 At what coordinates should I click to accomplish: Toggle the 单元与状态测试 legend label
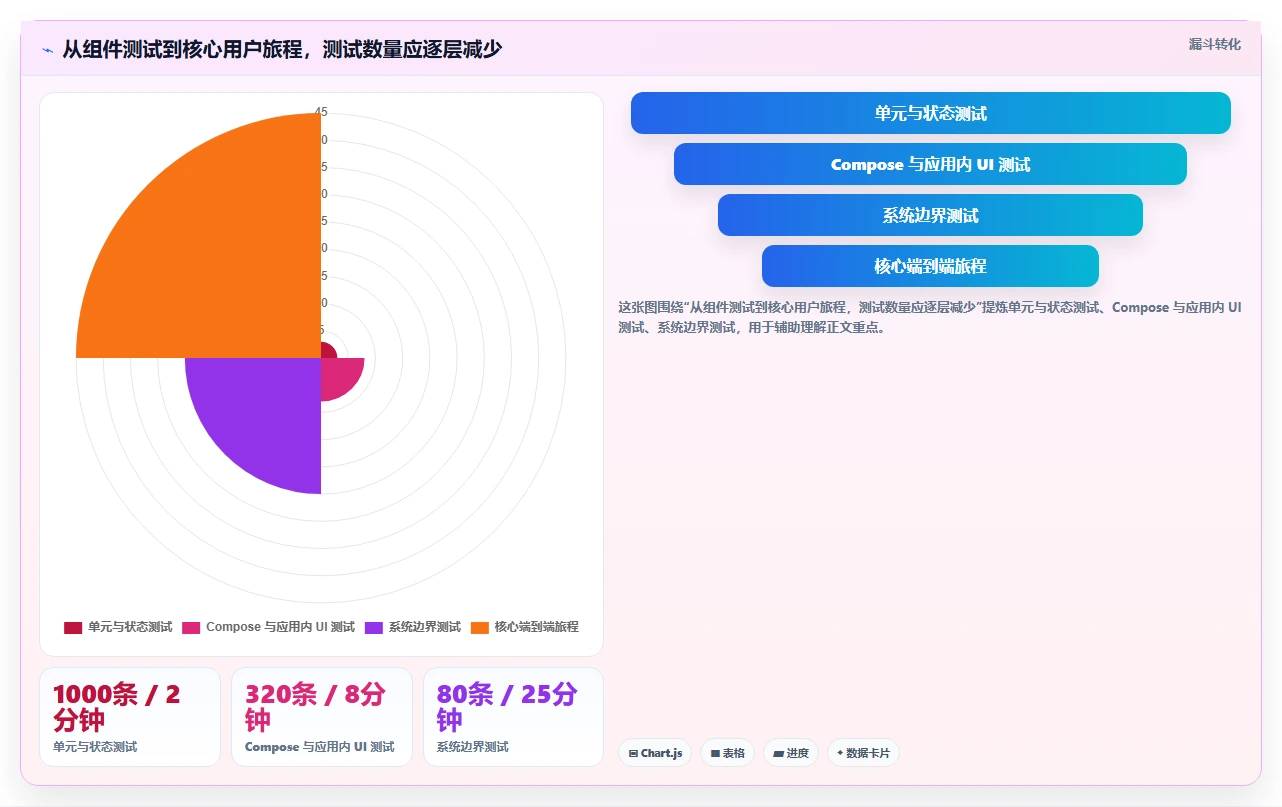click(x=130, y=627)
